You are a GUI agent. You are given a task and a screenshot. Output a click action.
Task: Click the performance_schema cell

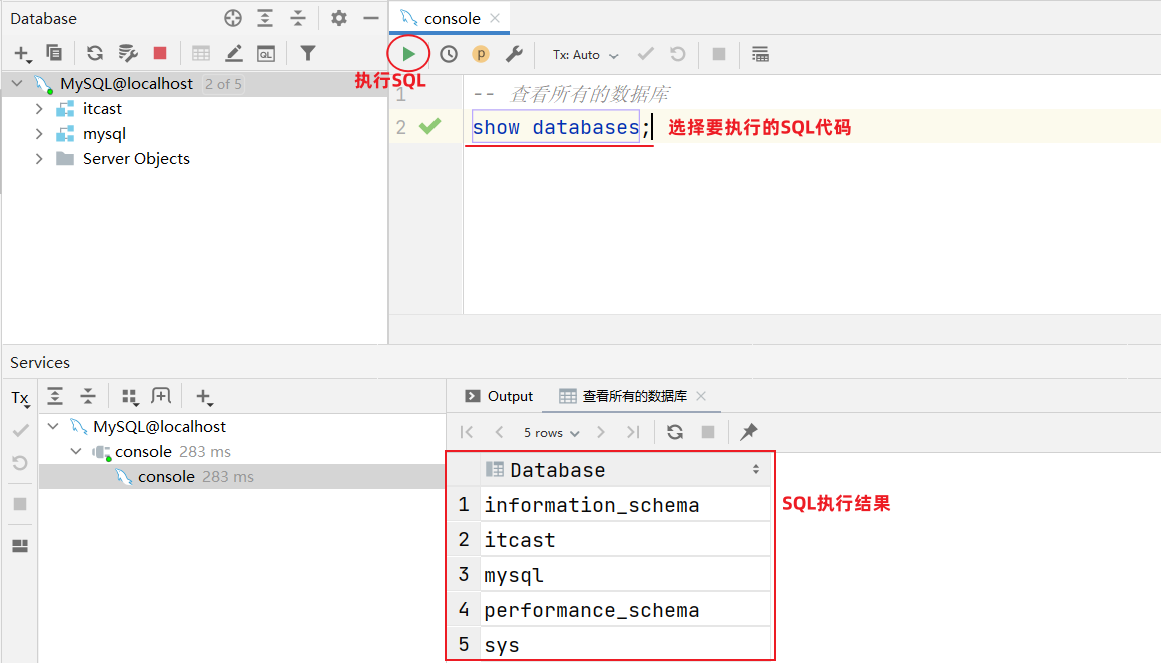pos(625,610)
